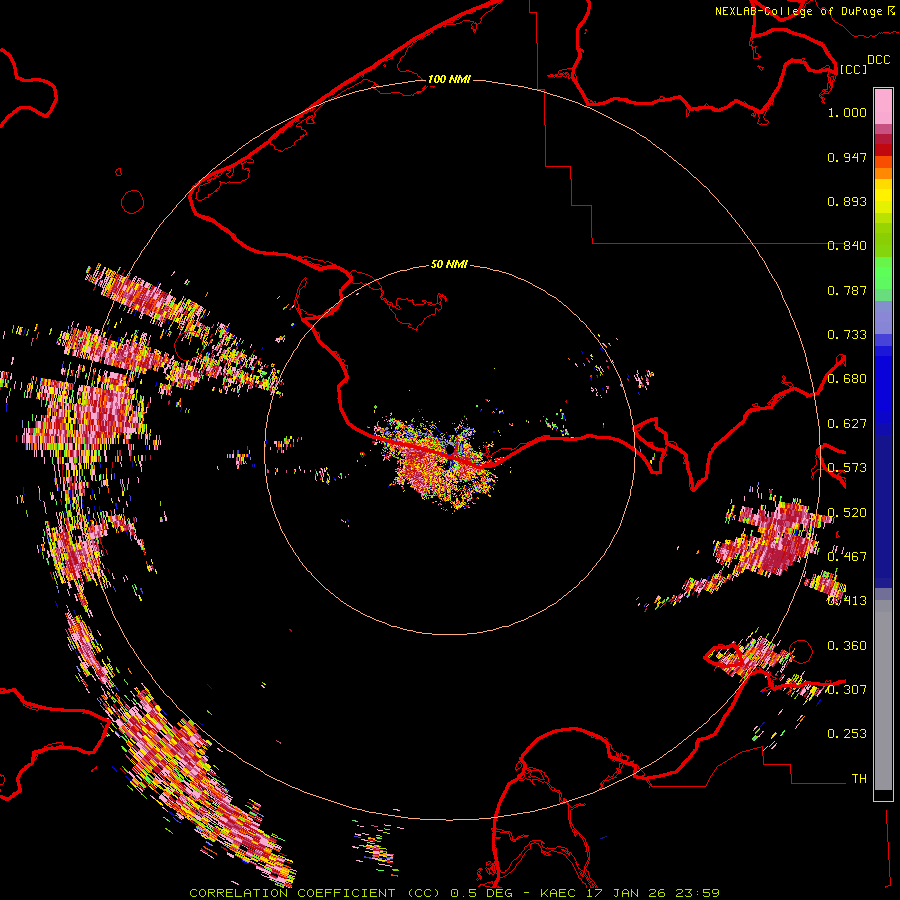Click the 0.520 scale value
The height and width of the screenshot is (900, 900).
pos(847,513)
